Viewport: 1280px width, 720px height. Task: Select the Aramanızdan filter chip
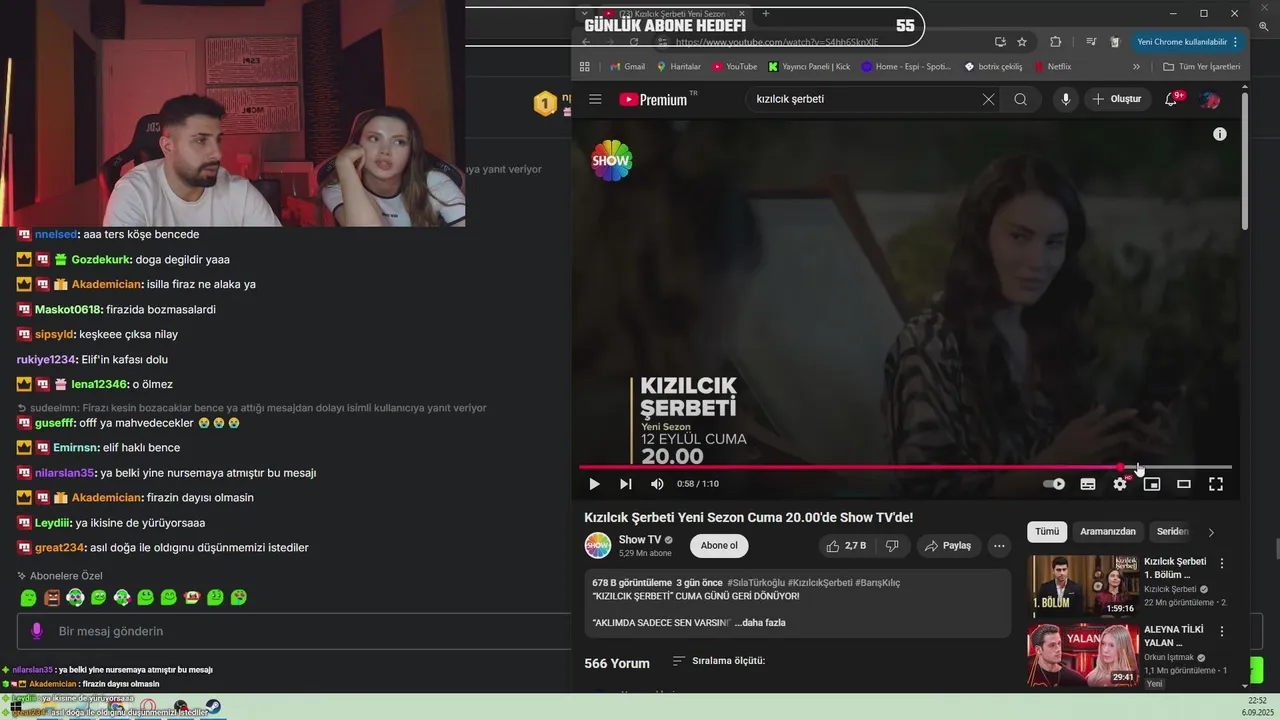pos(1108,532)
